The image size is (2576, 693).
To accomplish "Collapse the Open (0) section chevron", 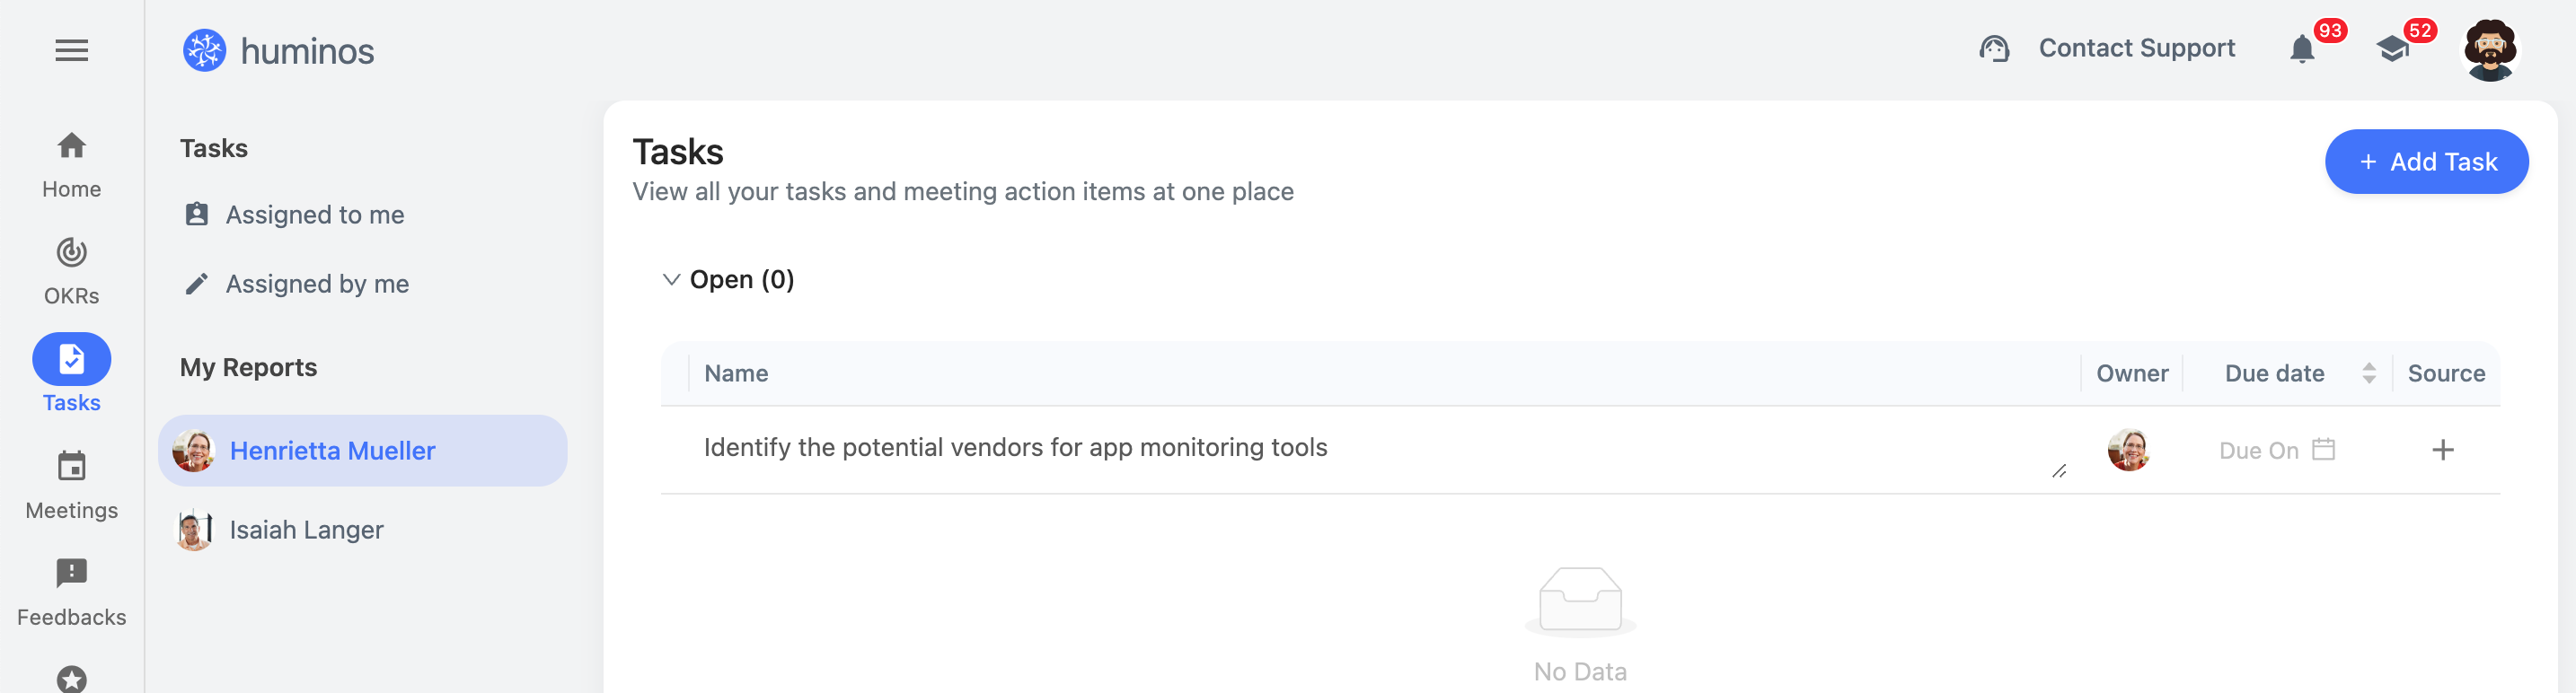I will tap(672, 280).
